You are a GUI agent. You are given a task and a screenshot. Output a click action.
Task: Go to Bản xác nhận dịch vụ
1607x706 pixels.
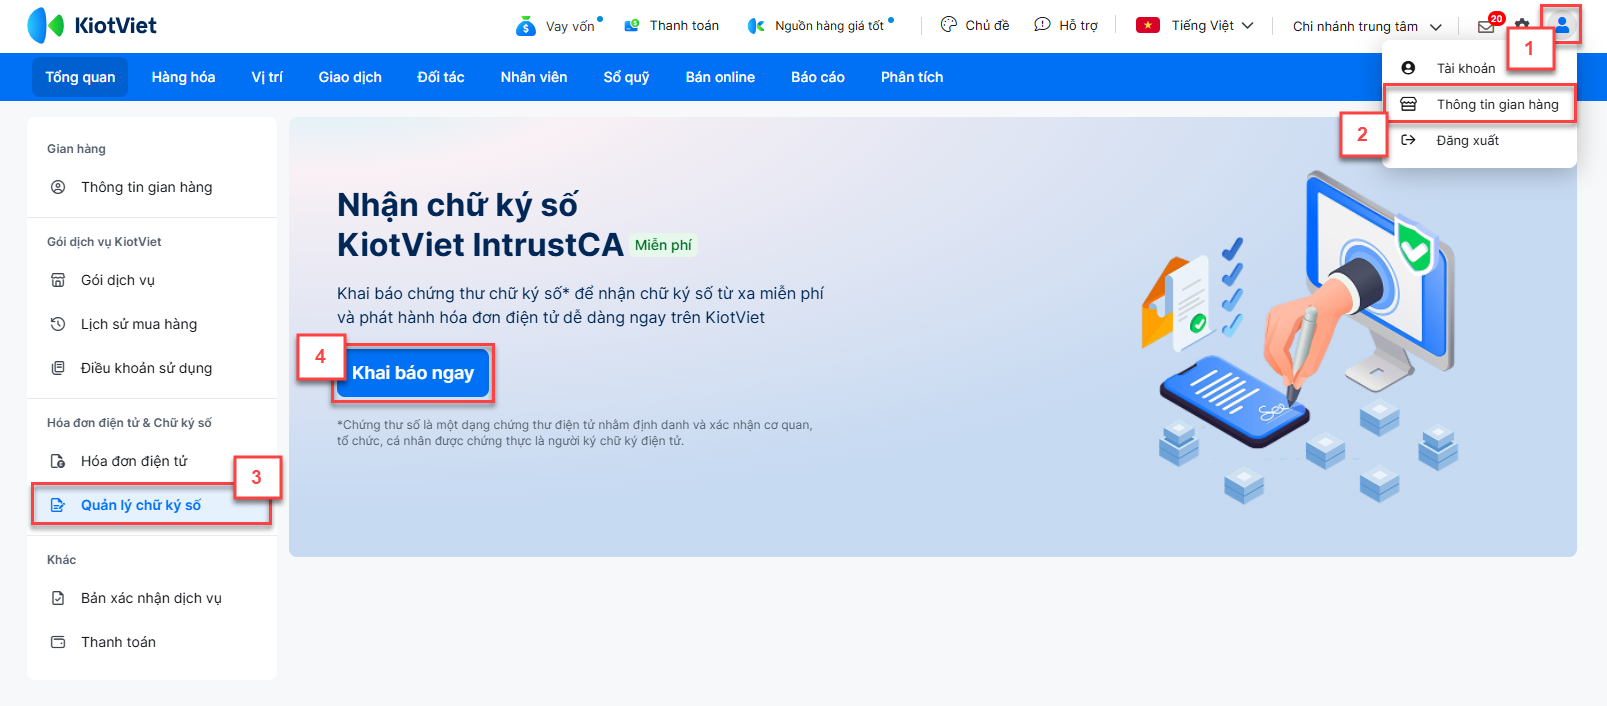[x=152, y=598]
